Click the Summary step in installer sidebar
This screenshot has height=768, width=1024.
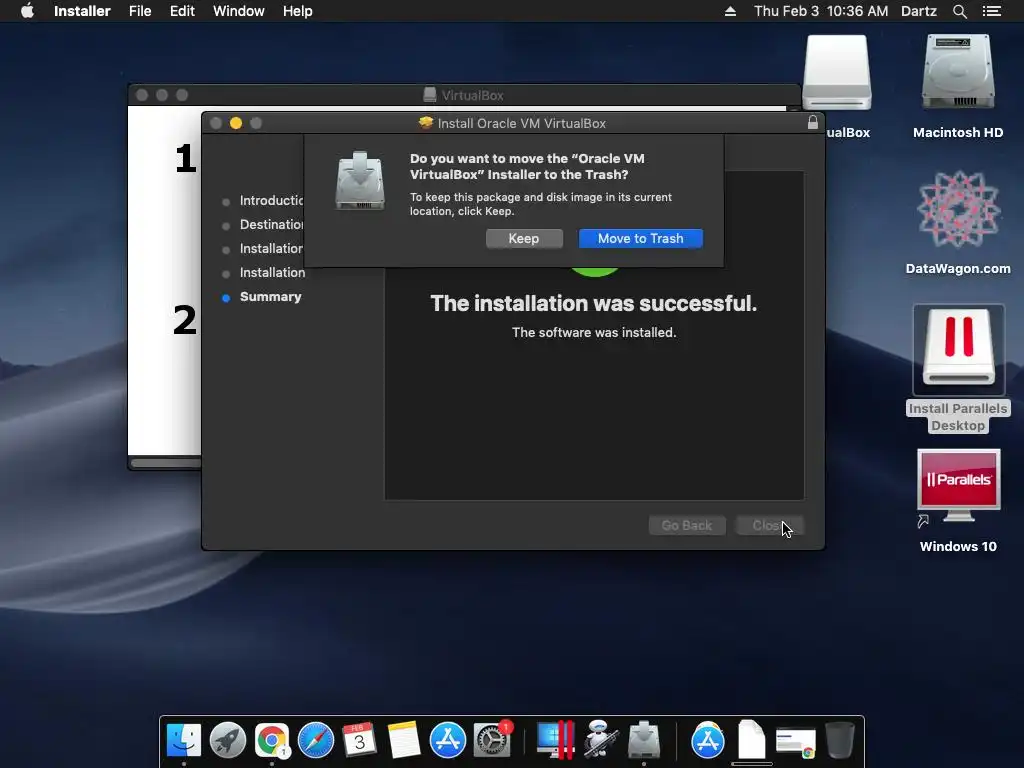270,296
